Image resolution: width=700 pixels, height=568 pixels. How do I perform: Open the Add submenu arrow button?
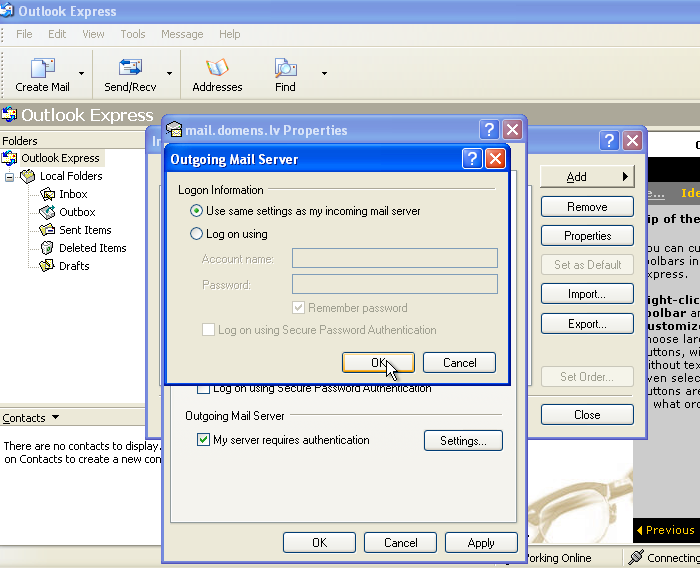click(625, 176)
